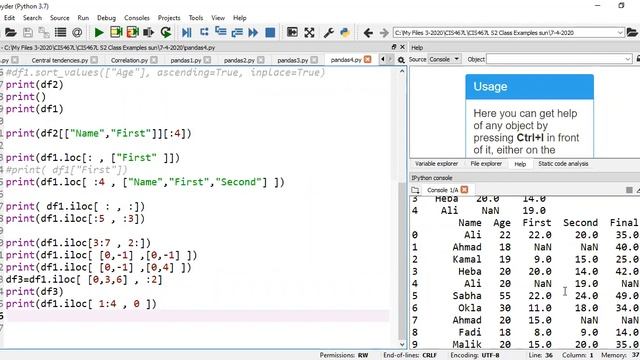Switch to File explorer tab
This screenshot has width=640, height=360.
(x=486, y=164)
